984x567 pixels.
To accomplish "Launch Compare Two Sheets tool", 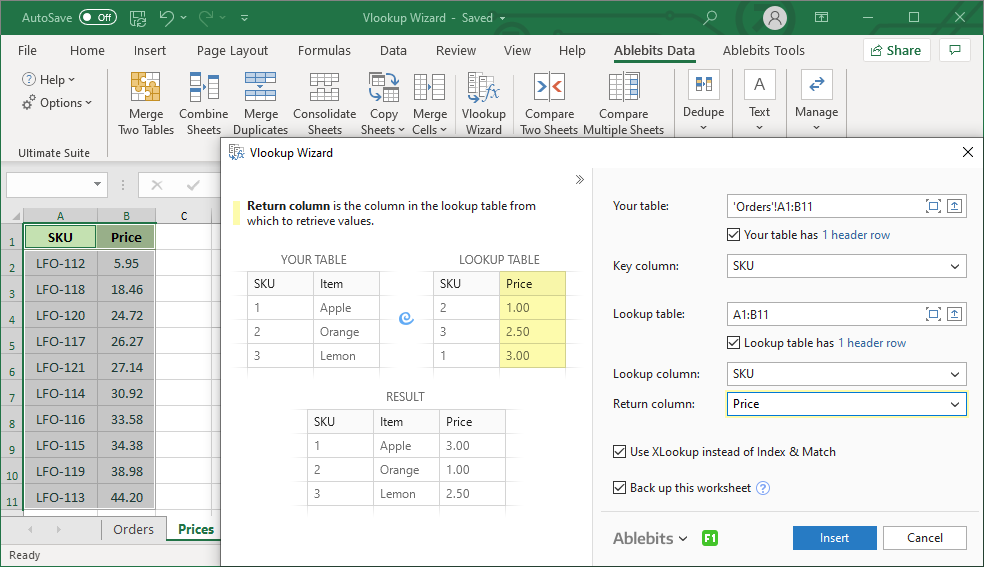I will [549, 103].
